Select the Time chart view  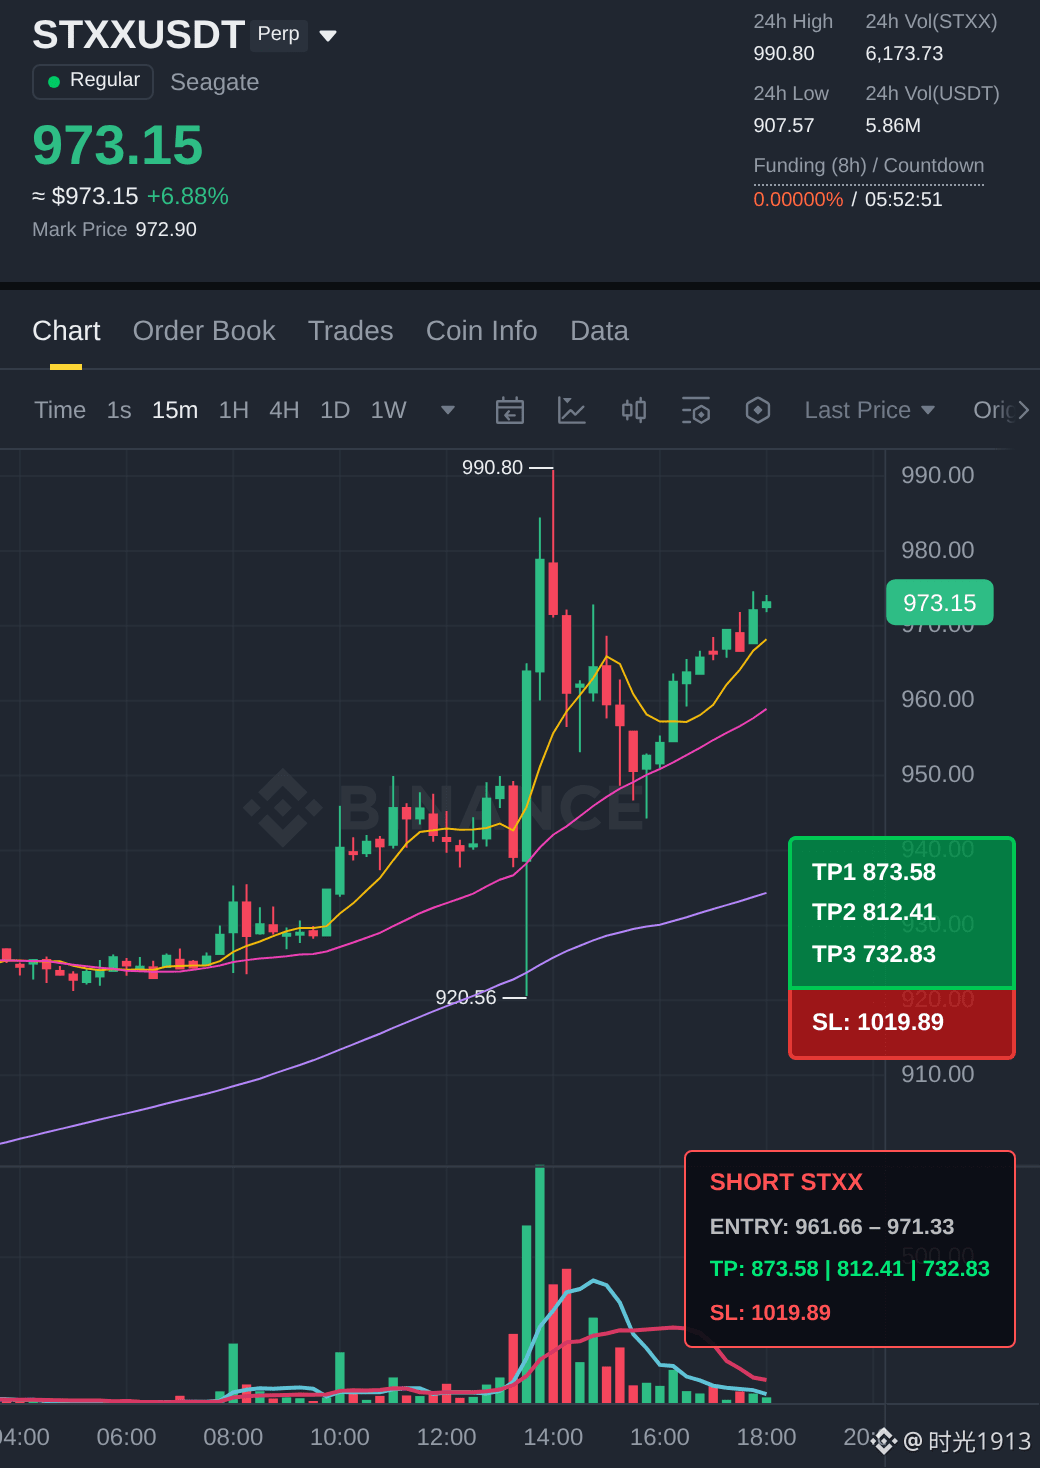60,410
